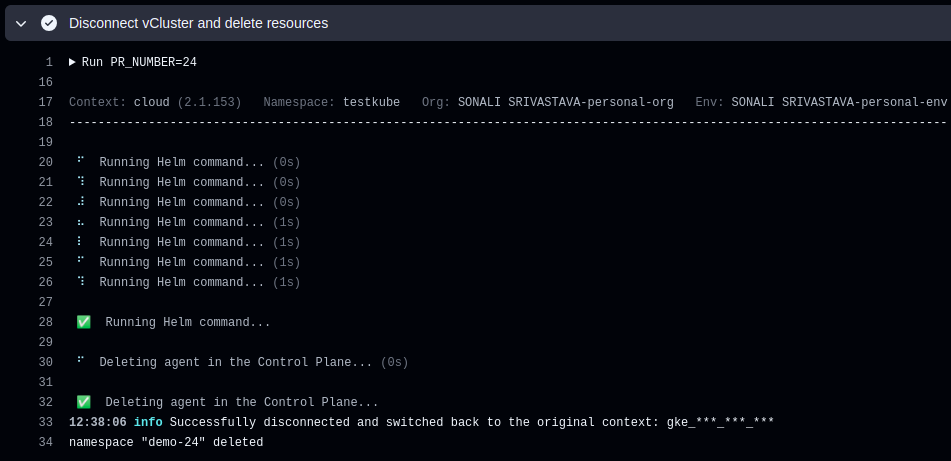This screenshot has height=461, width=951.
Task: Click spinner icon on line 20
Action: tap(80, 161)
